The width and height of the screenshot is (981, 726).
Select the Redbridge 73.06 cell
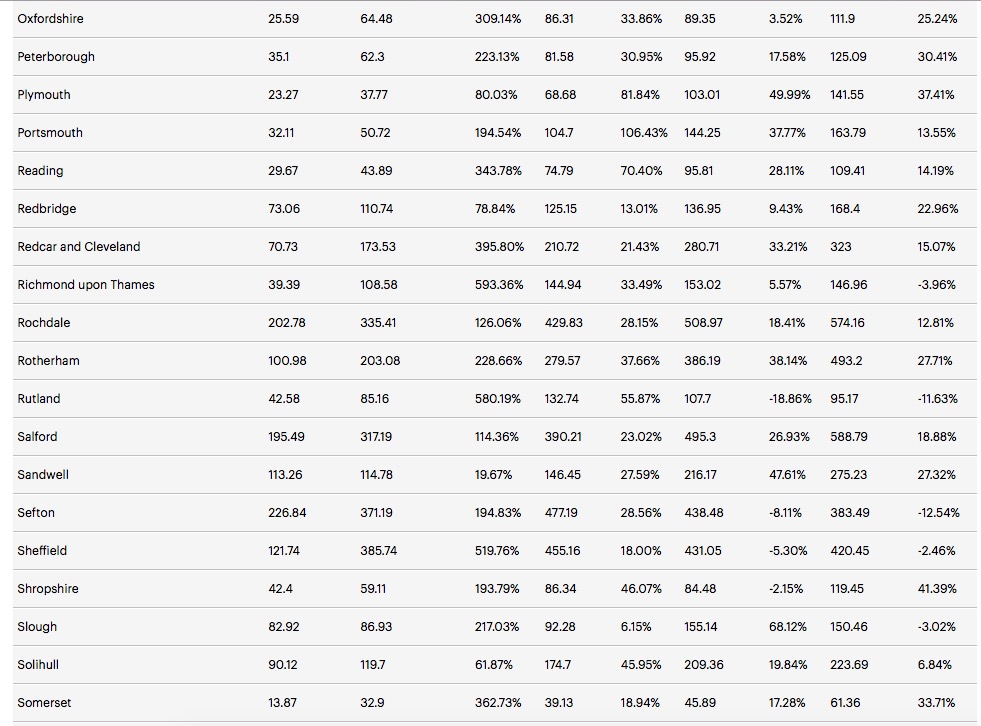pyautogui.click(x=285, y=209)
